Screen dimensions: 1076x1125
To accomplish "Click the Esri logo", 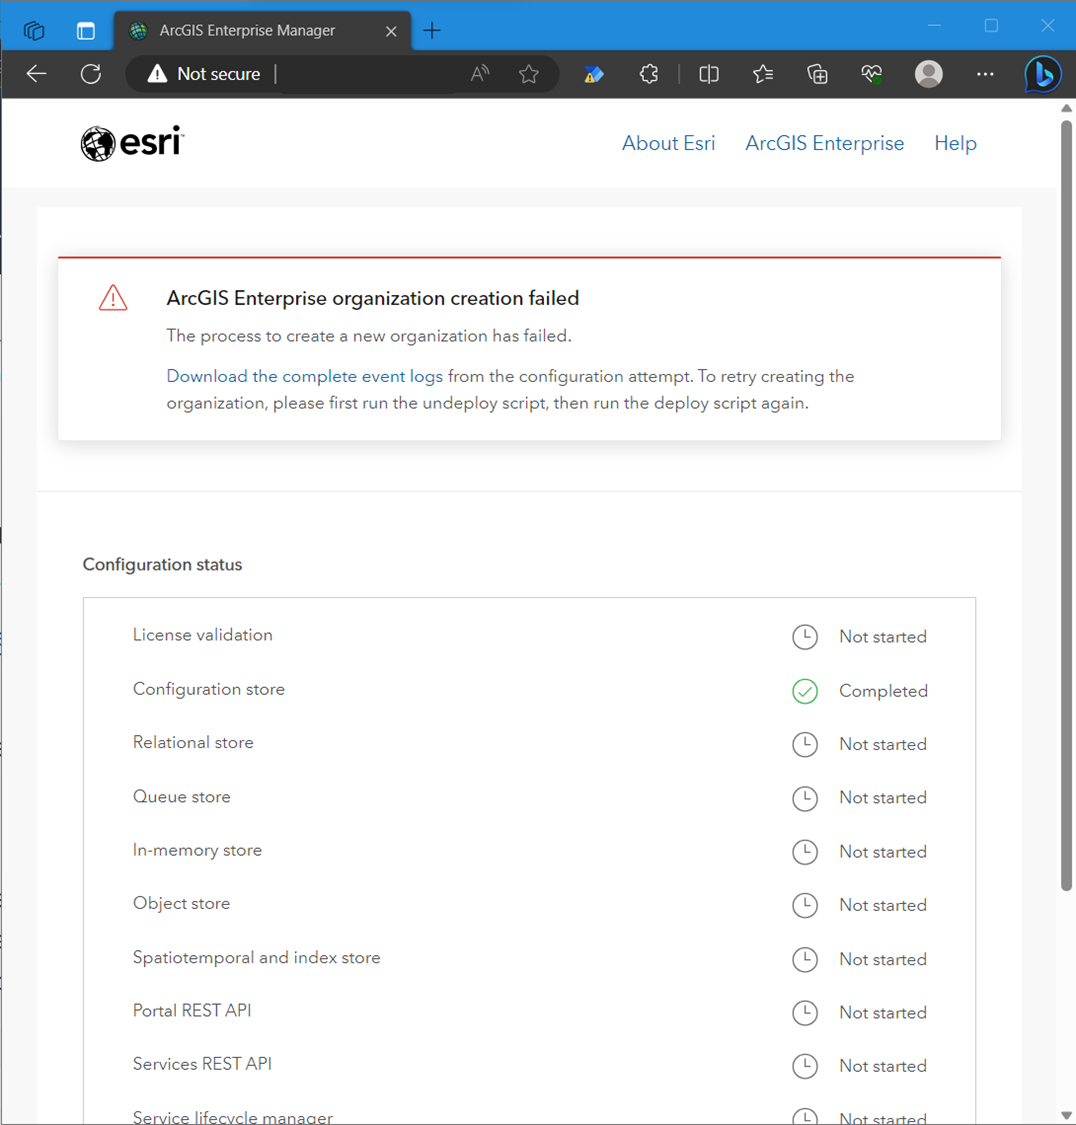I will click(132, 143).
